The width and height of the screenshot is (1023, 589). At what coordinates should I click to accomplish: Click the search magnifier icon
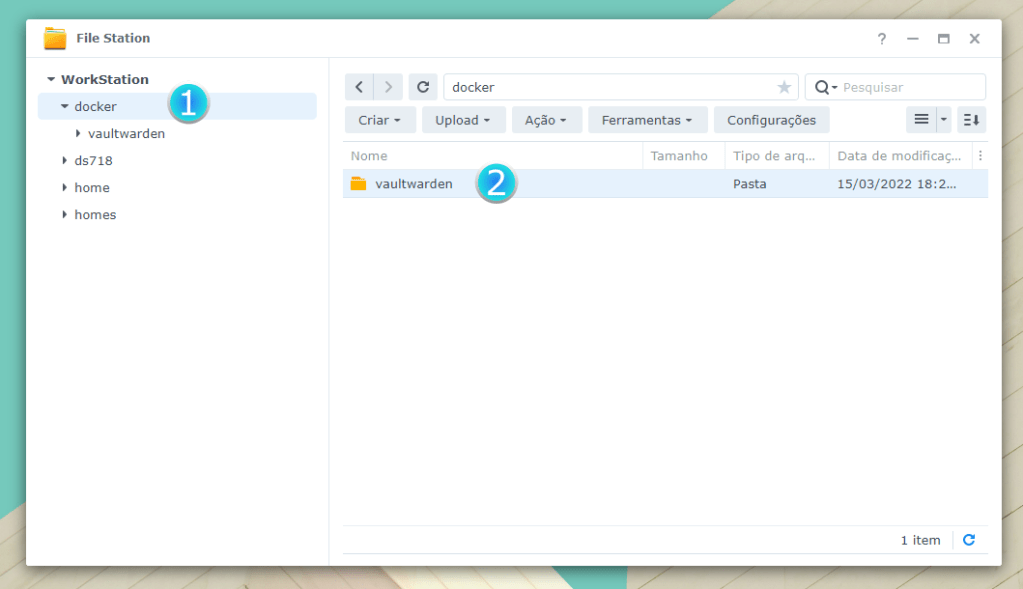[822, 87]
